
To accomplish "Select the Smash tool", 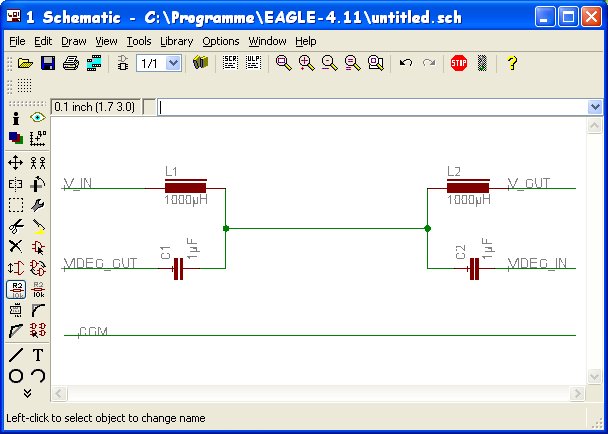I will (16, 310).
